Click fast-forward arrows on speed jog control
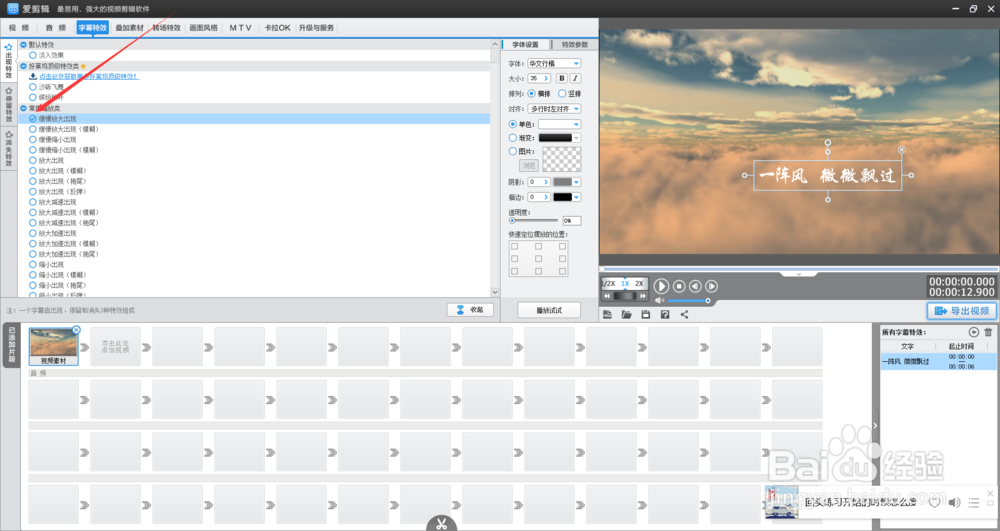 coord(643,296)
